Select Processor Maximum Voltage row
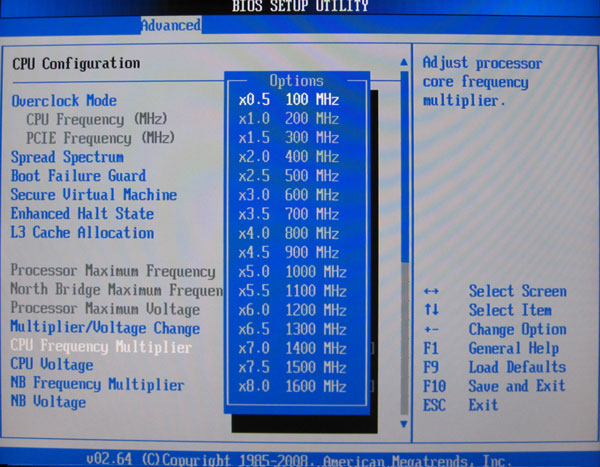600x467 pixels. coord(105,309)
